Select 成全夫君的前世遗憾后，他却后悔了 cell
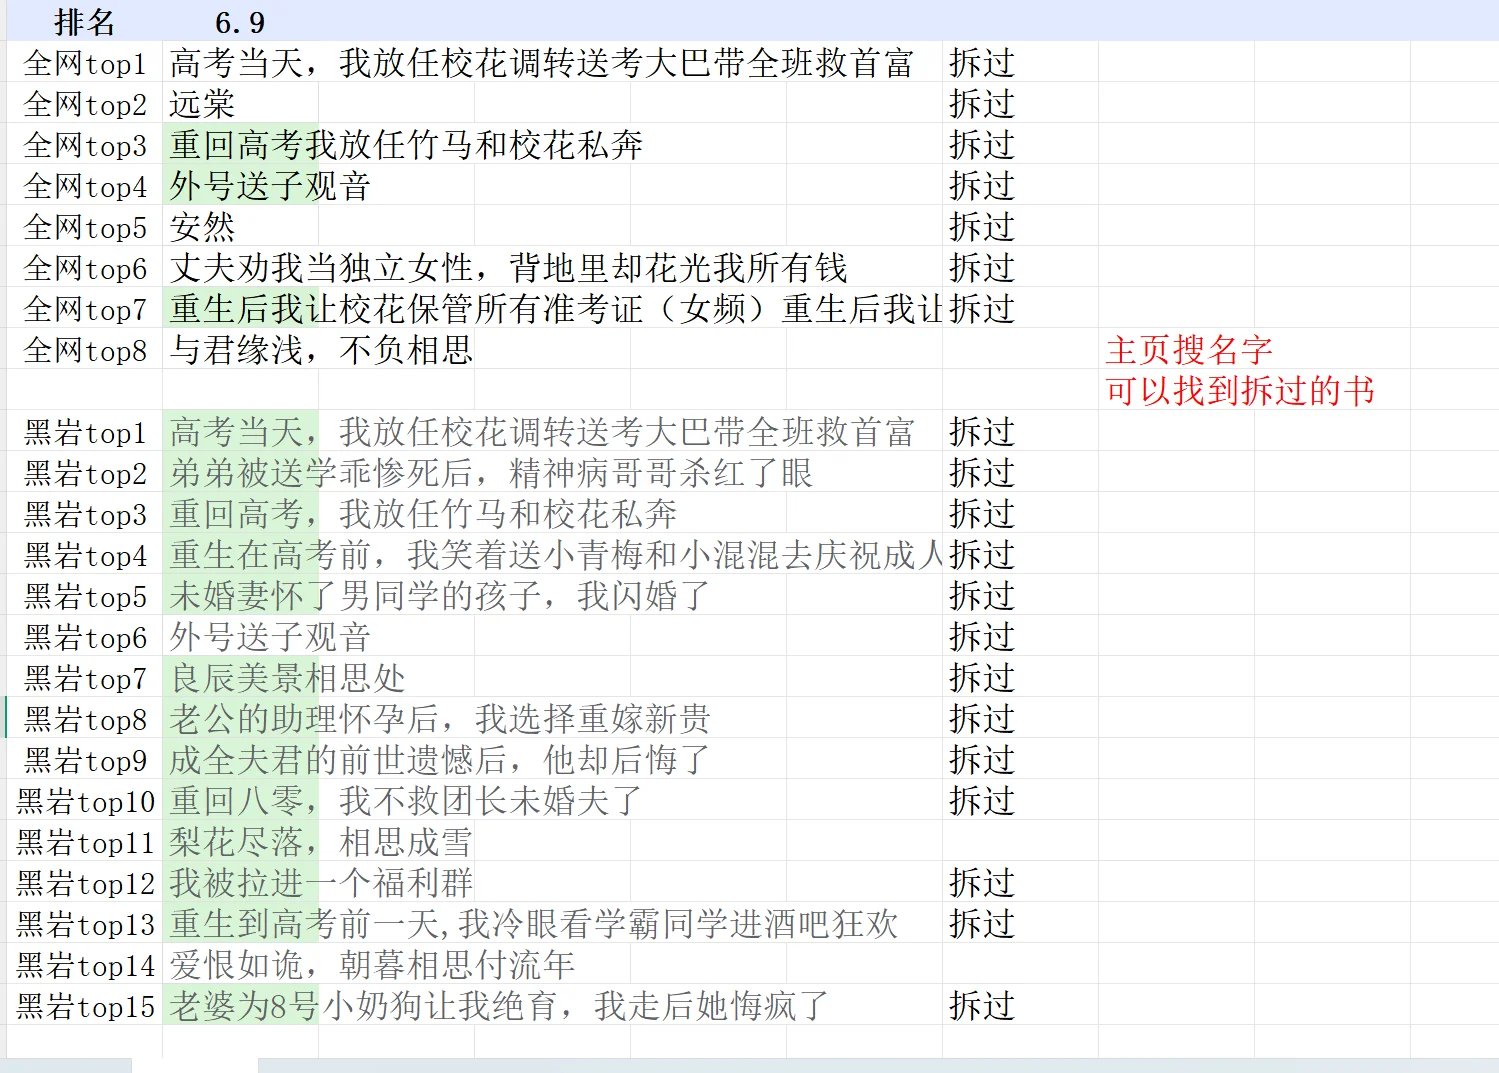1499x1073 pixels. pos(440,760)
